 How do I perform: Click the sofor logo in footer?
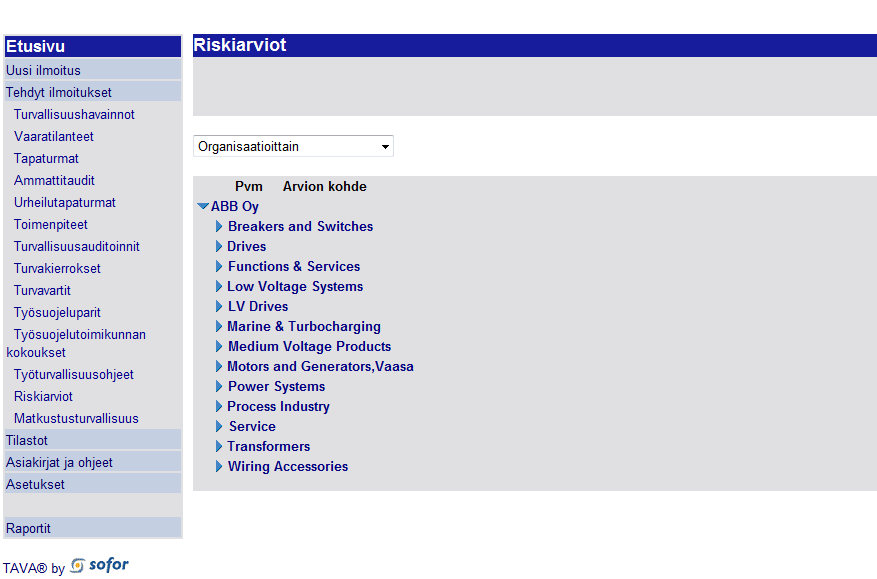[100, 566]
